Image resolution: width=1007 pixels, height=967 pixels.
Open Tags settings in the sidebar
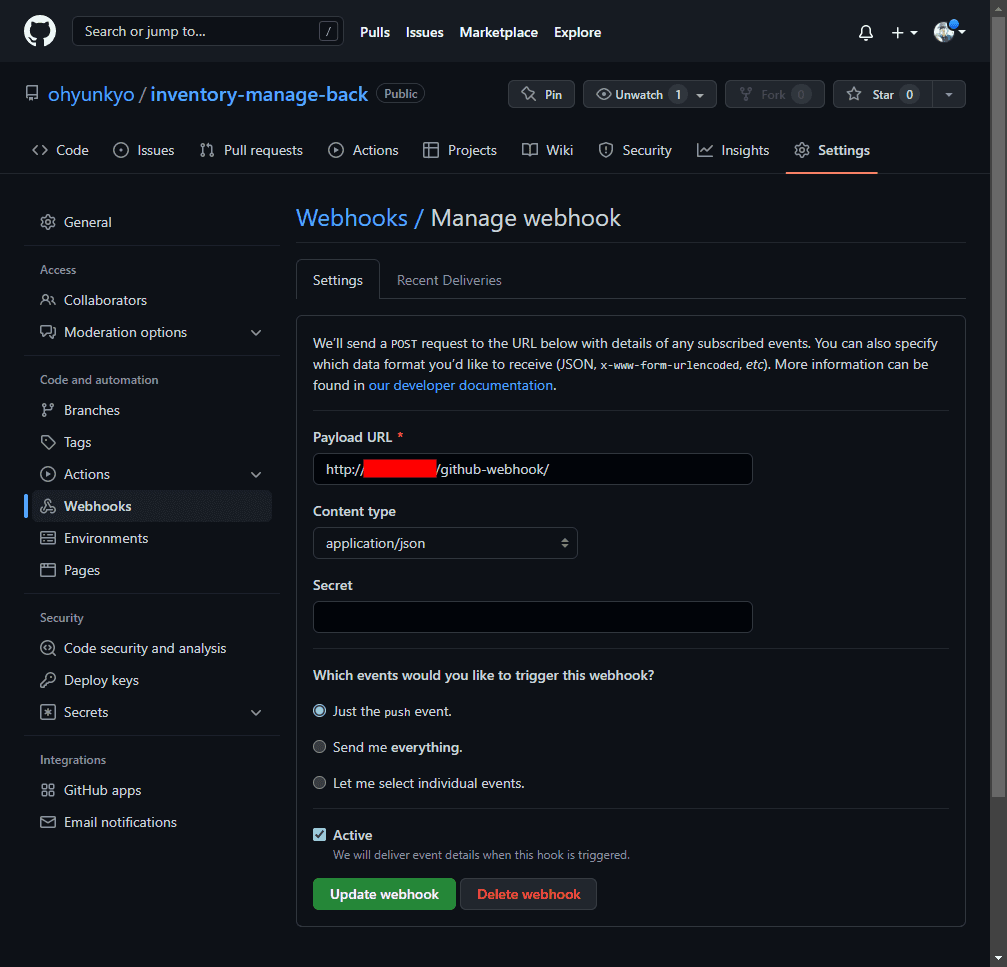[152, 442]
